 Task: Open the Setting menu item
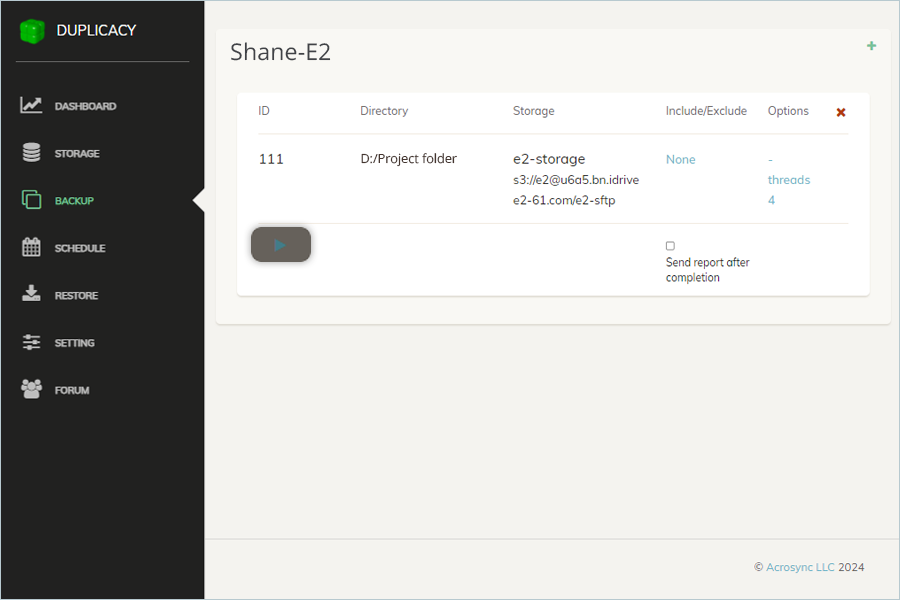[x=75, y=343]
